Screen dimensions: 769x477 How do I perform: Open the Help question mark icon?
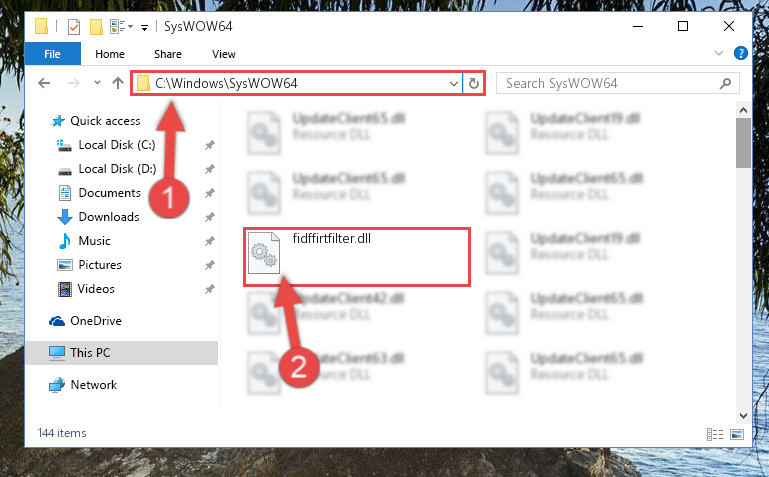[x=741, y=53]
